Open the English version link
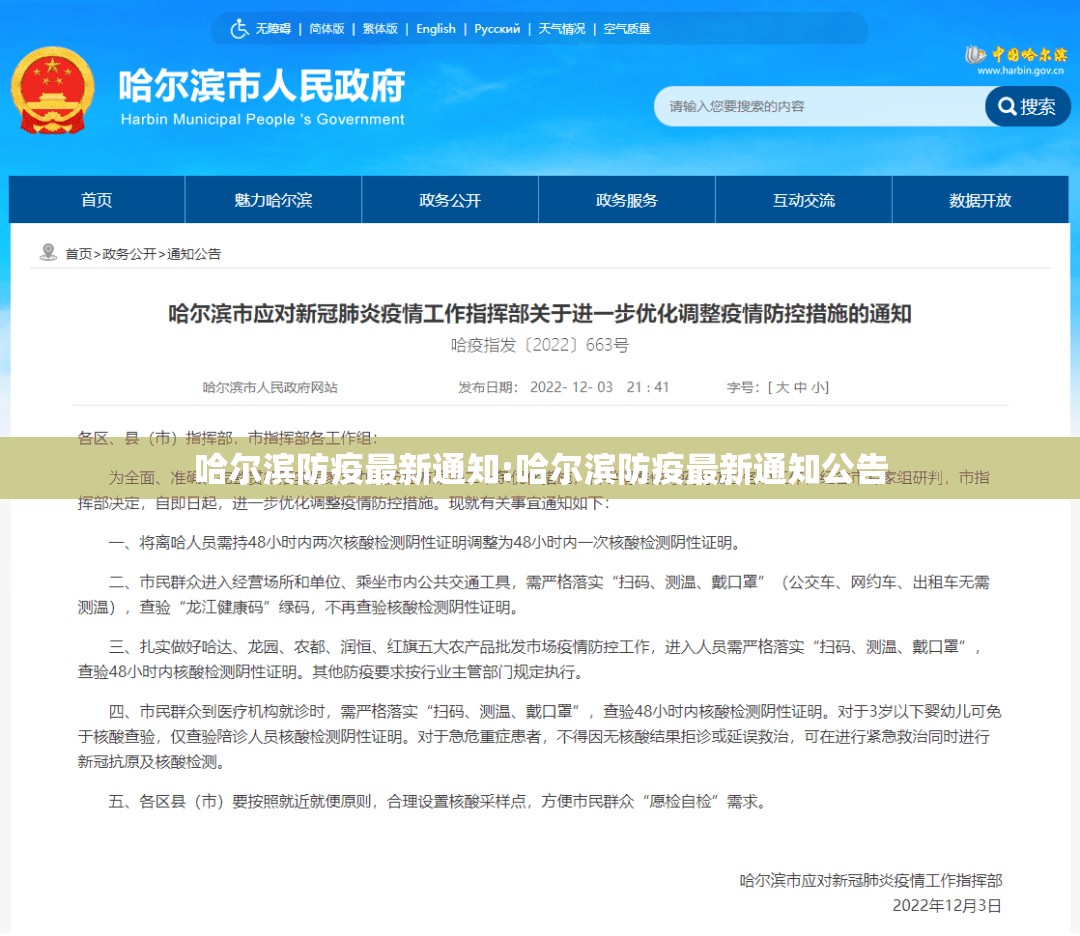 (x=436, y=29)
